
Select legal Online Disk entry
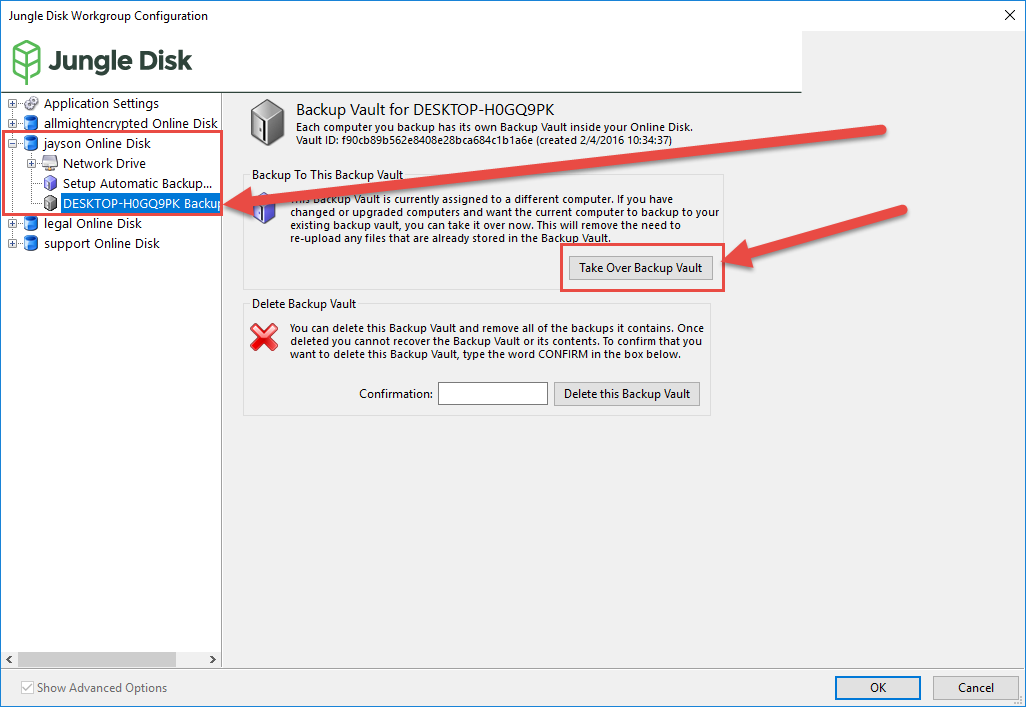92,223
